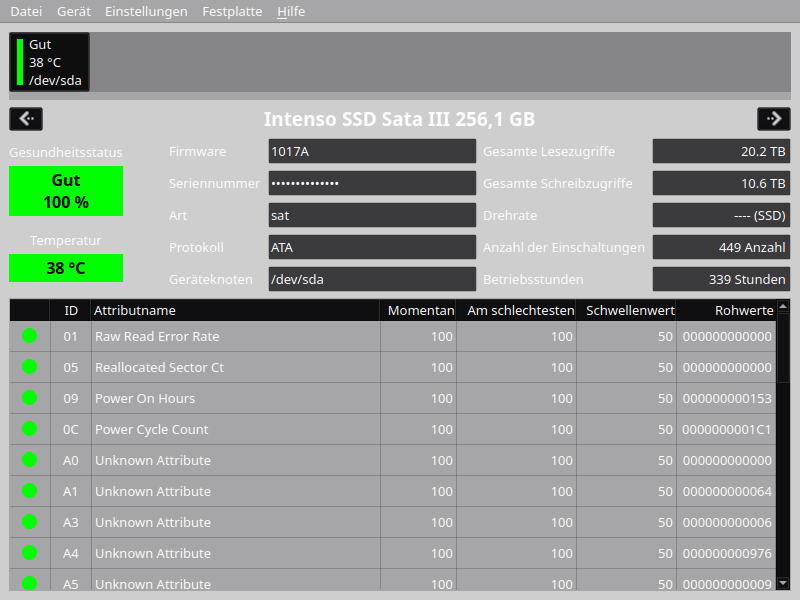Click ID cell A0

pyautogui.click(x=70, y=461)
